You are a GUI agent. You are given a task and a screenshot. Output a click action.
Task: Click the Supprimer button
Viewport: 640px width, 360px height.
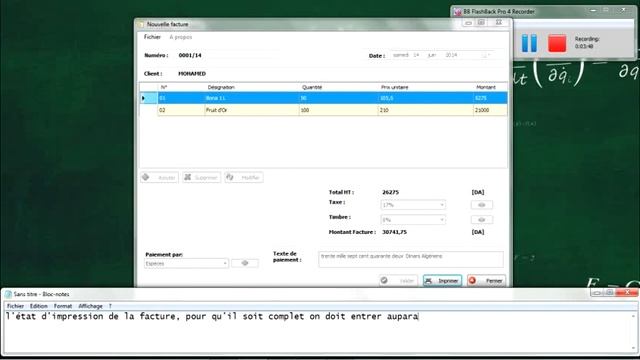pyautogui.click(x=202, y=178)
